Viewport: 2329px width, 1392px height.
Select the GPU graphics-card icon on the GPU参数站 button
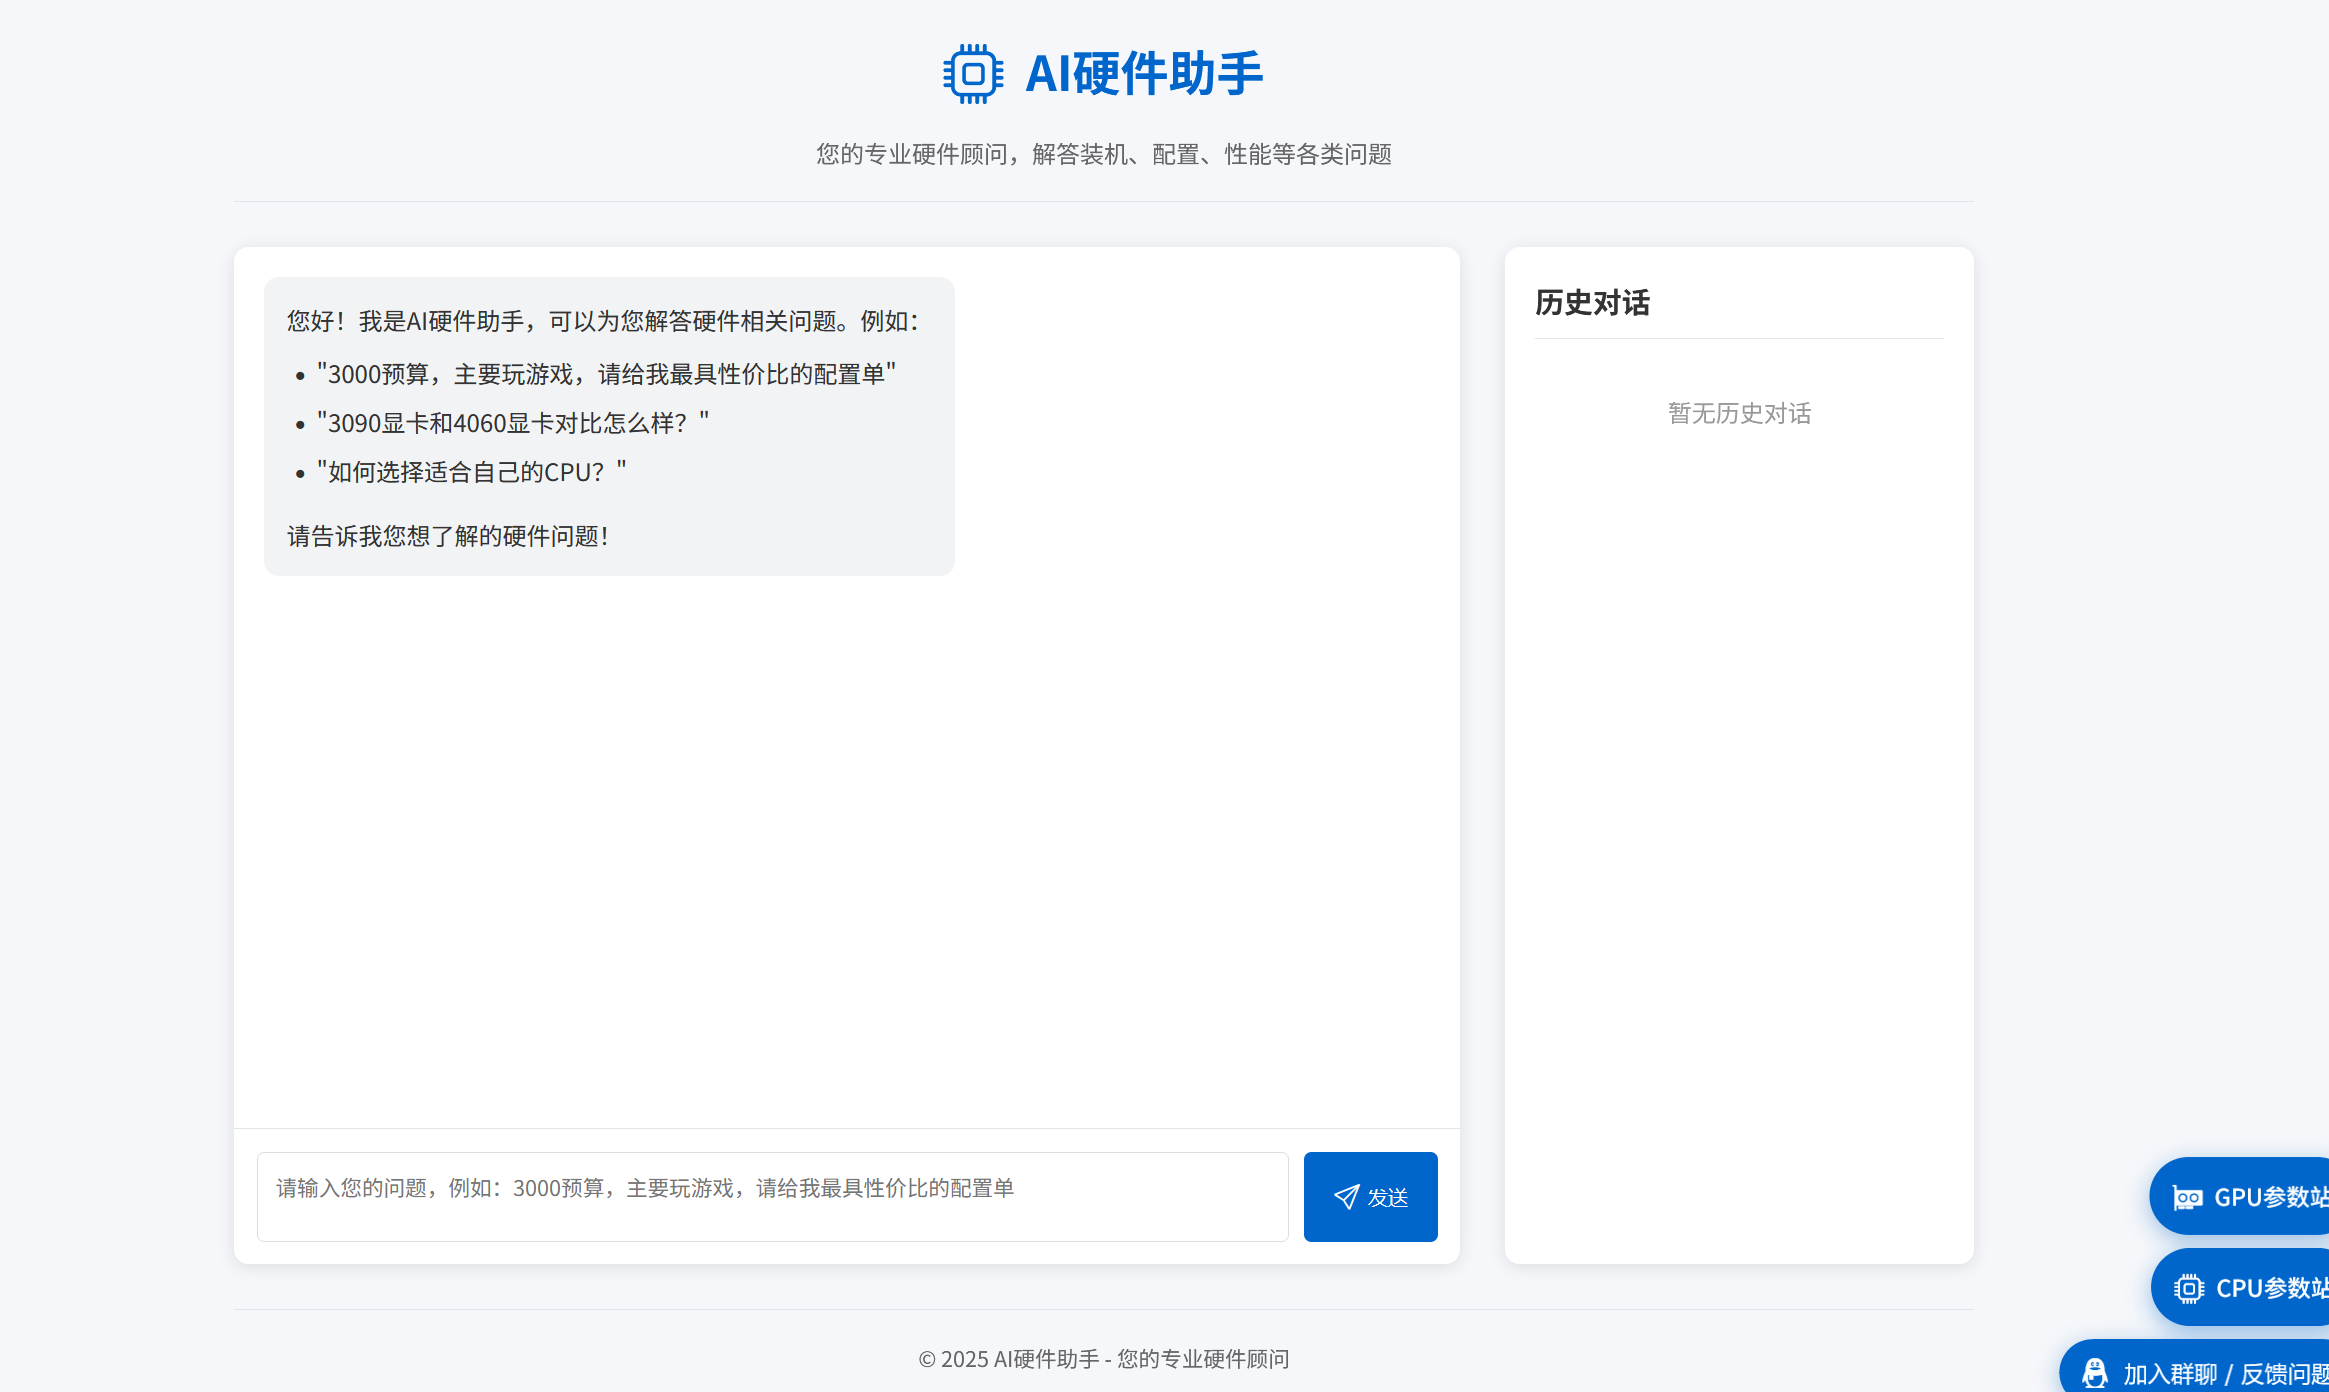(2189, 1196)
